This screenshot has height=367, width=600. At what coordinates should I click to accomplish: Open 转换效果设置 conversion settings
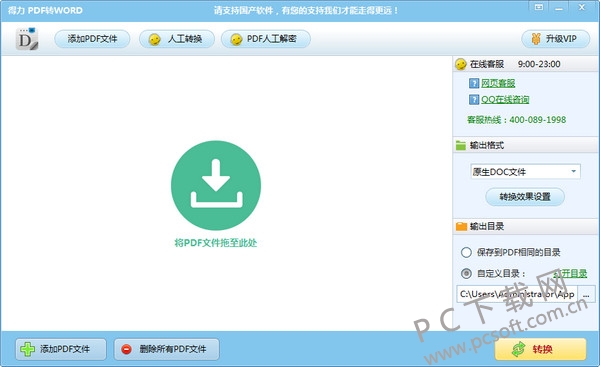click(525, 197)
